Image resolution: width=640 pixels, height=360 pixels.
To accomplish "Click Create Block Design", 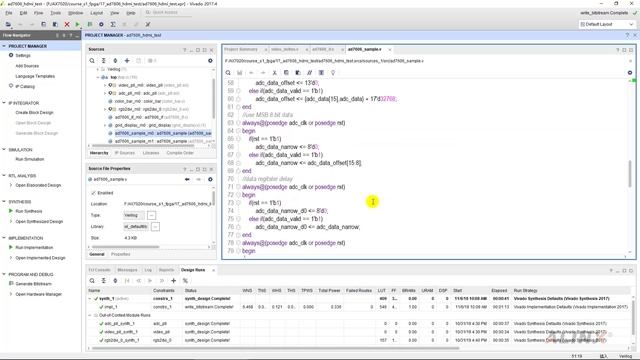I will [x=35, y=113].
